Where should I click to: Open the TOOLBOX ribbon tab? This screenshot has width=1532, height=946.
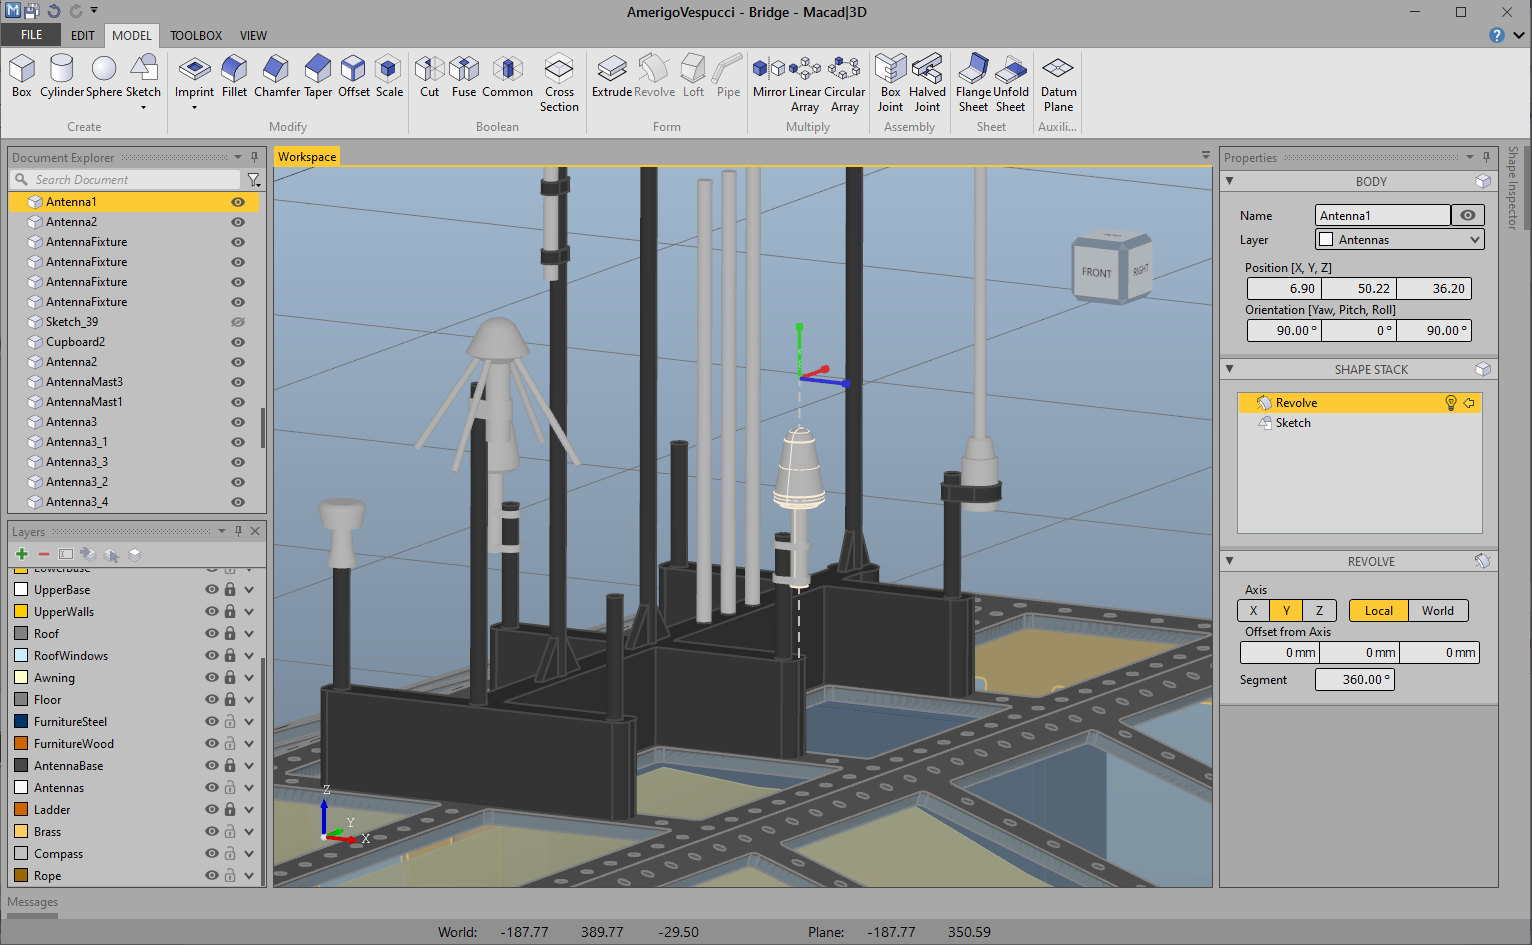pos(196,35)
